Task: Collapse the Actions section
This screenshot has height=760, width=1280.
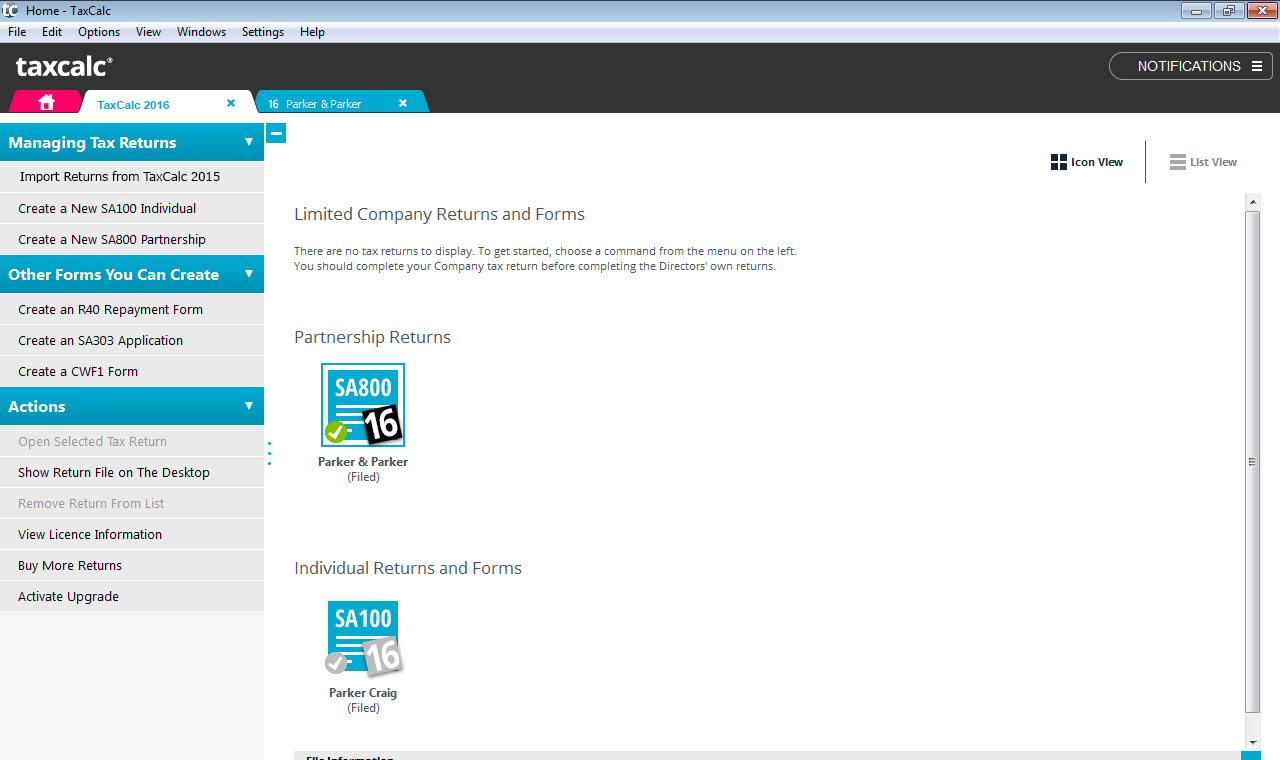Action: (249, 406)
